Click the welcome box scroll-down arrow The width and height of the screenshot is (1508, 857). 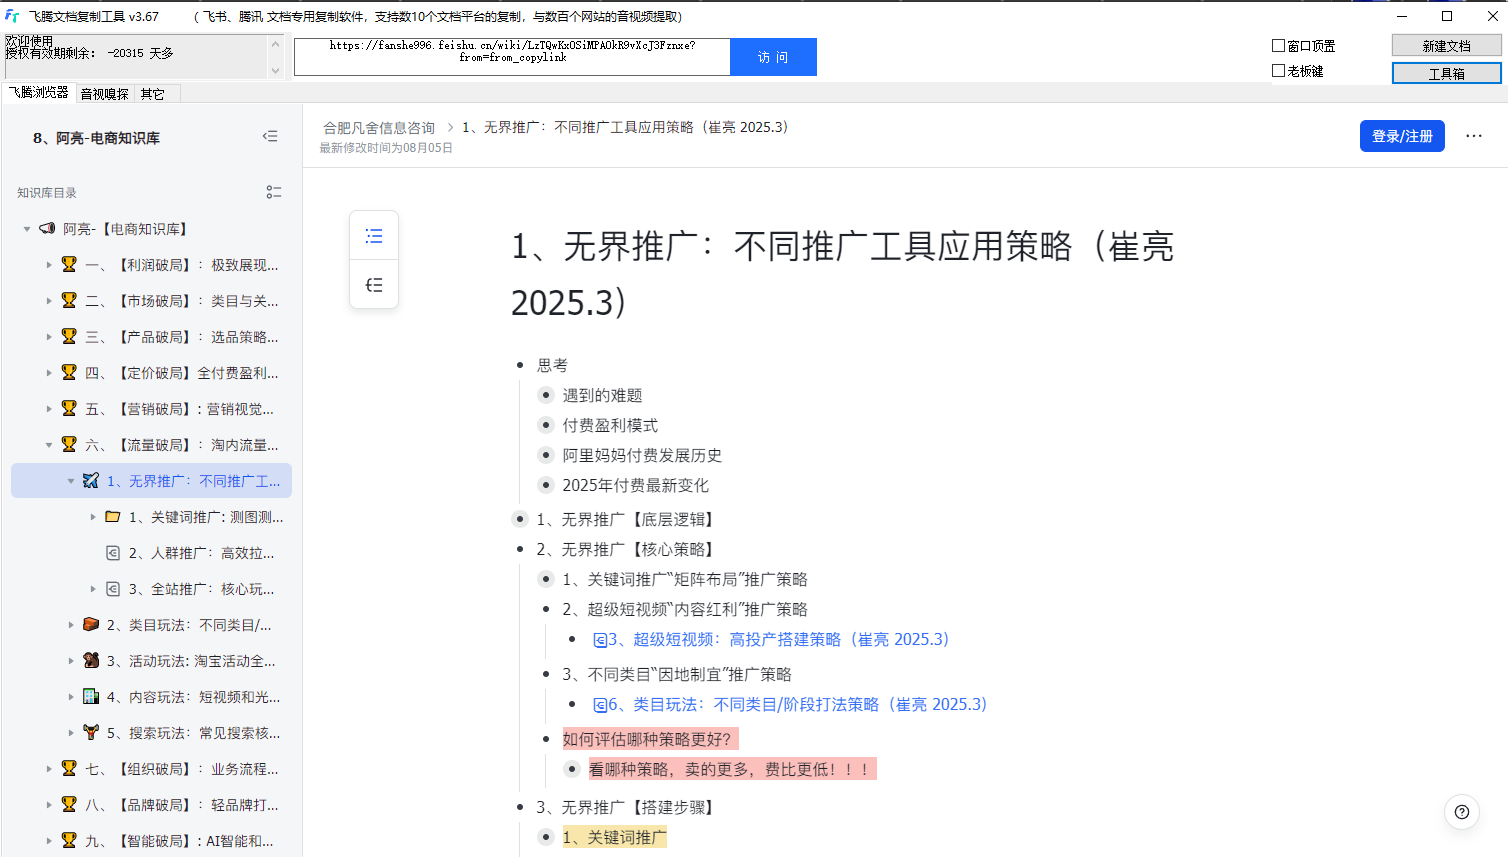(275, 70)
